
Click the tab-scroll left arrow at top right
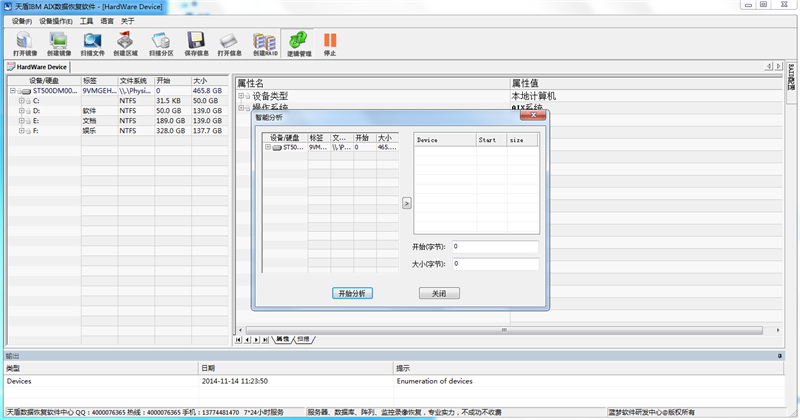pos(769,66)
